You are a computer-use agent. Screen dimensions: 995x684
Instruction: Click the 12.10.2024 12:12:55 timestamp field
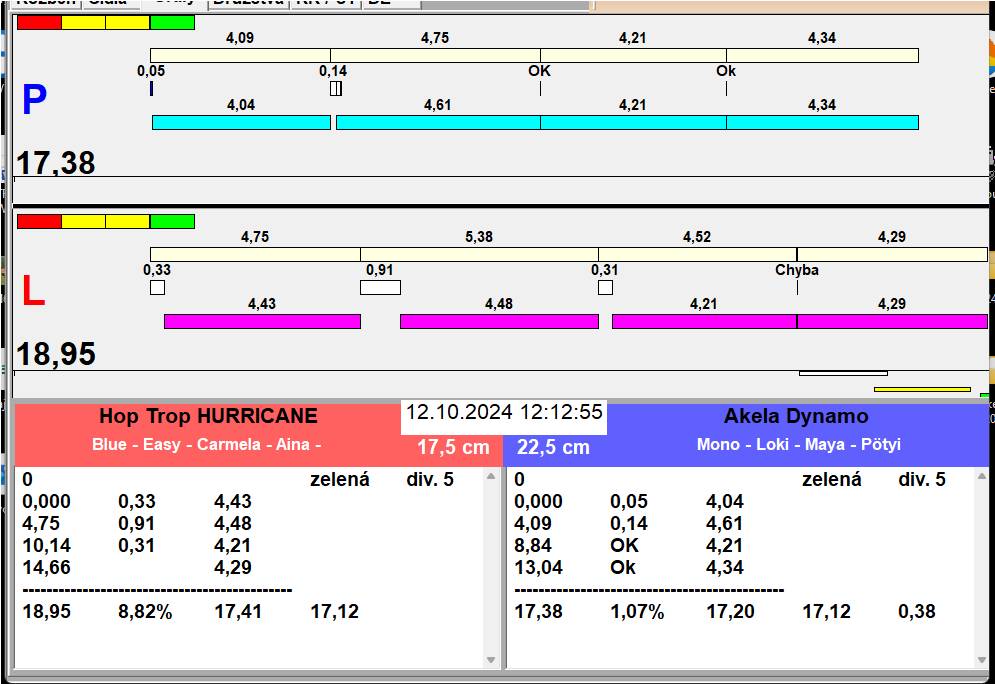click(x=504, y=413)
